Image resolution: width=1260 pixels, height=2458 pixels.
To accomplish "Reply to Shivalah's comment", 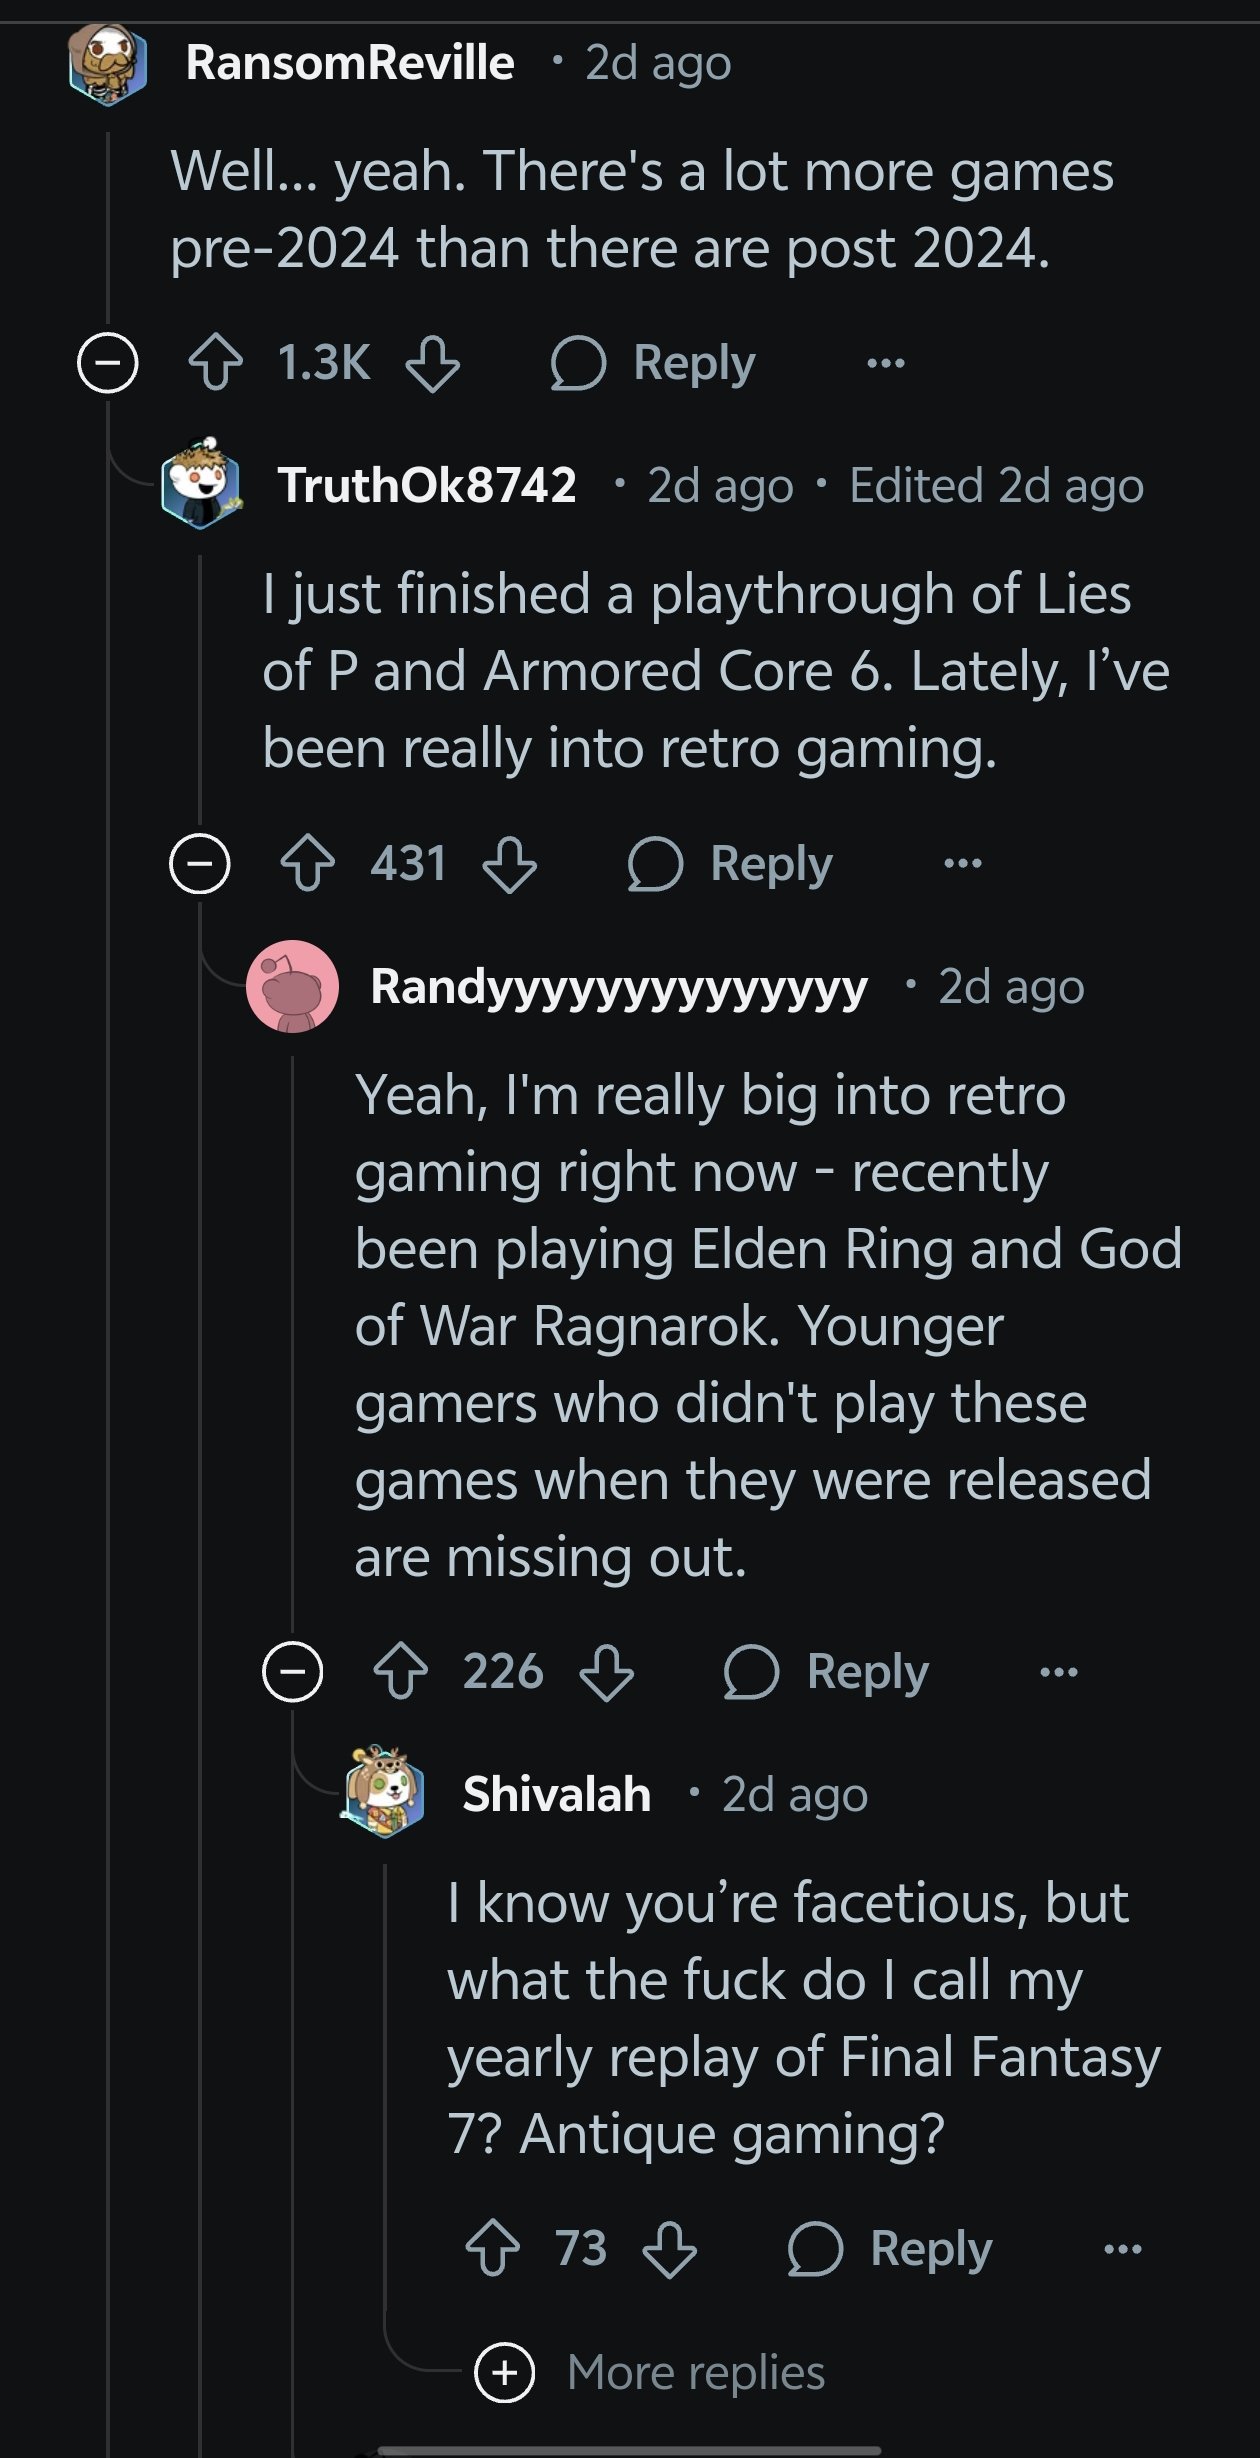I will coord(890,2248).
